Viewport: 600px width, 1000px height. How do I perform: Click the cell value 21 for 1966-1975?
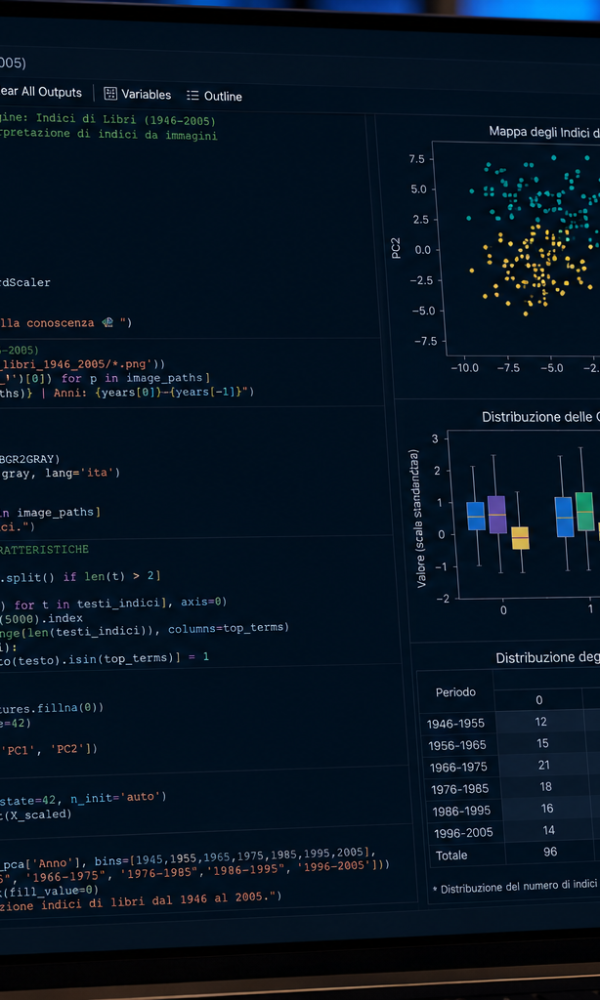544,765
